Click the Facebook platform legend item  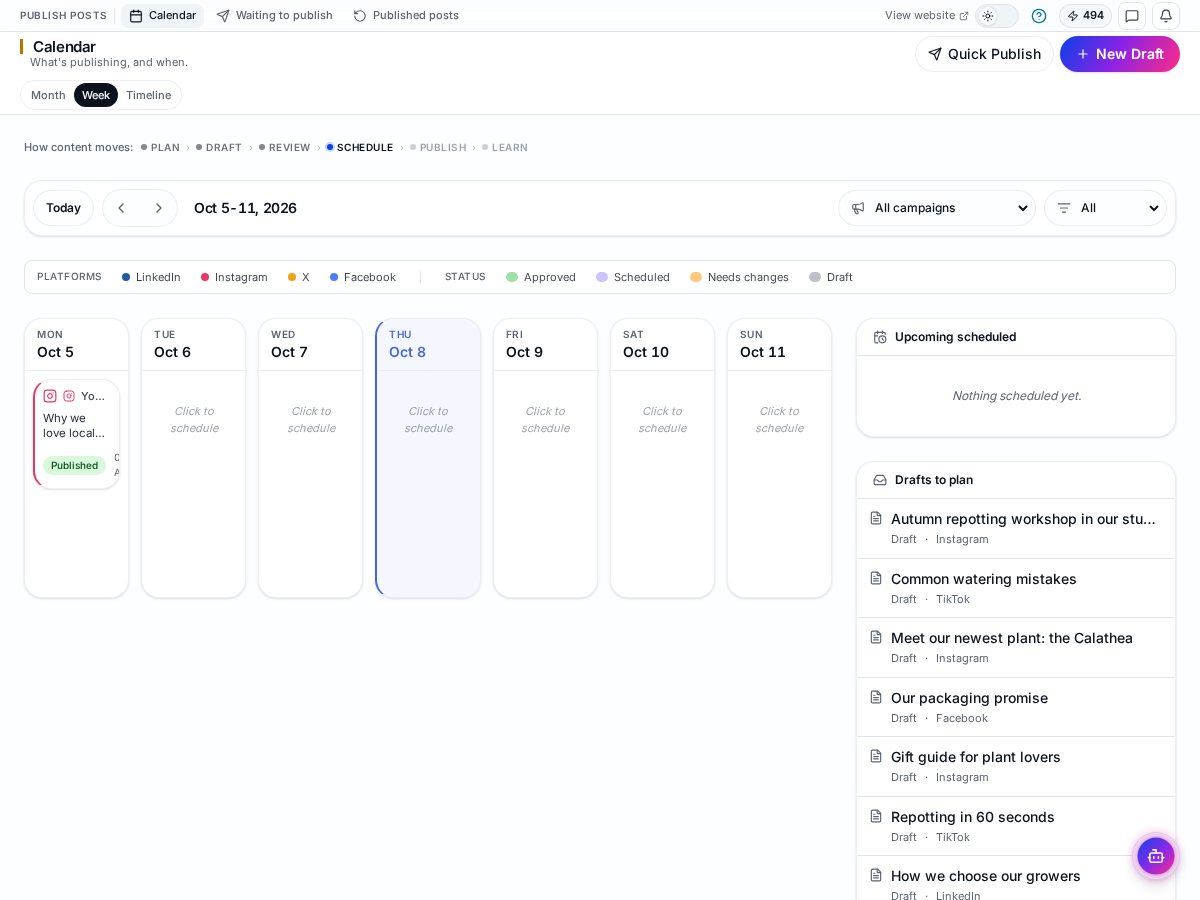click(x=363, y=277)
